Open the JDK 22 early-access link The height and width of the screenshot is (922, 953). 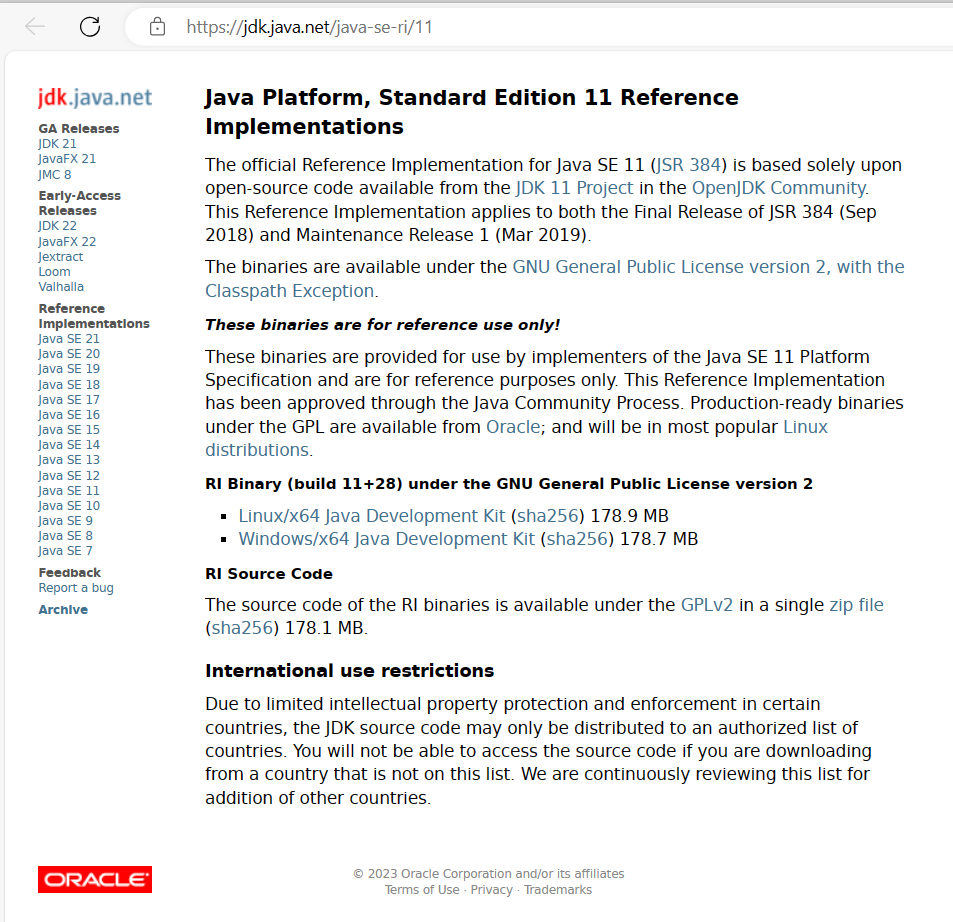[x=57, y=225]
